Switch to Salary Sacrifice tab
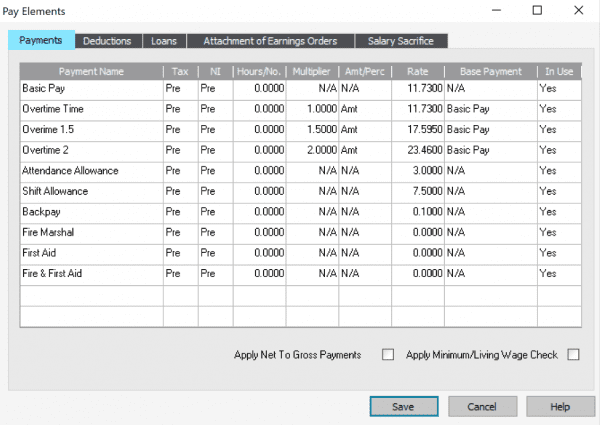The width and height of the screenshot is (600, 425). (x=401, y=41)
